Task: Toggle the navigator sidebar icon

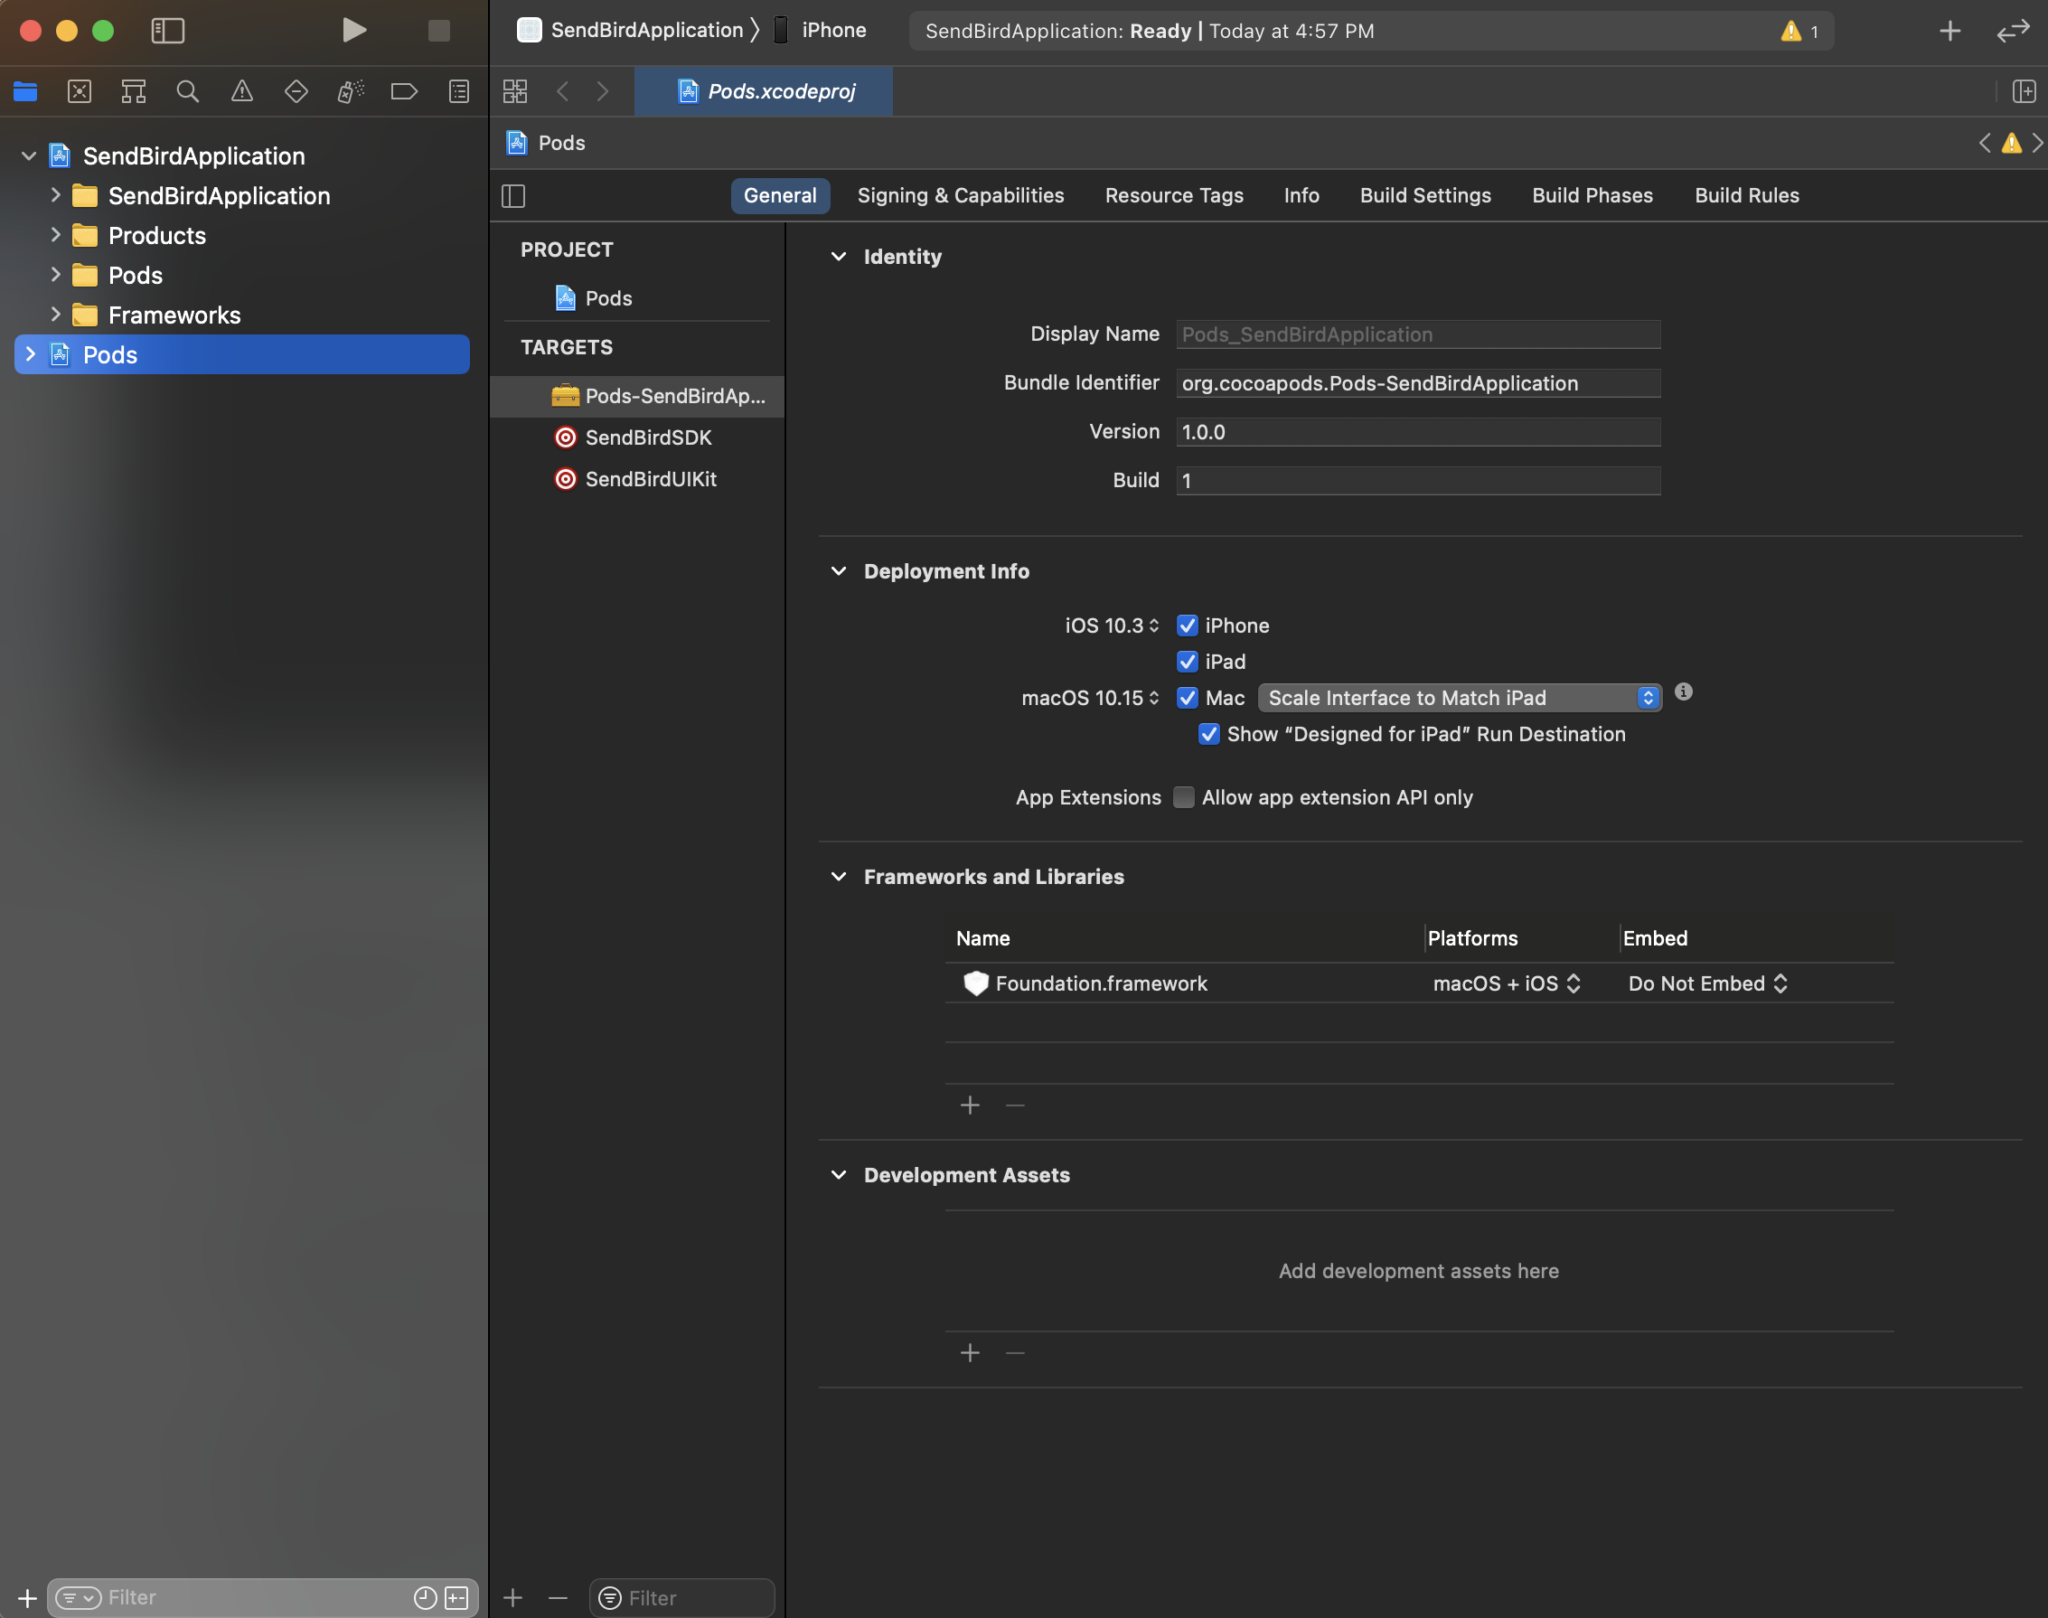Action: [168, 30]
